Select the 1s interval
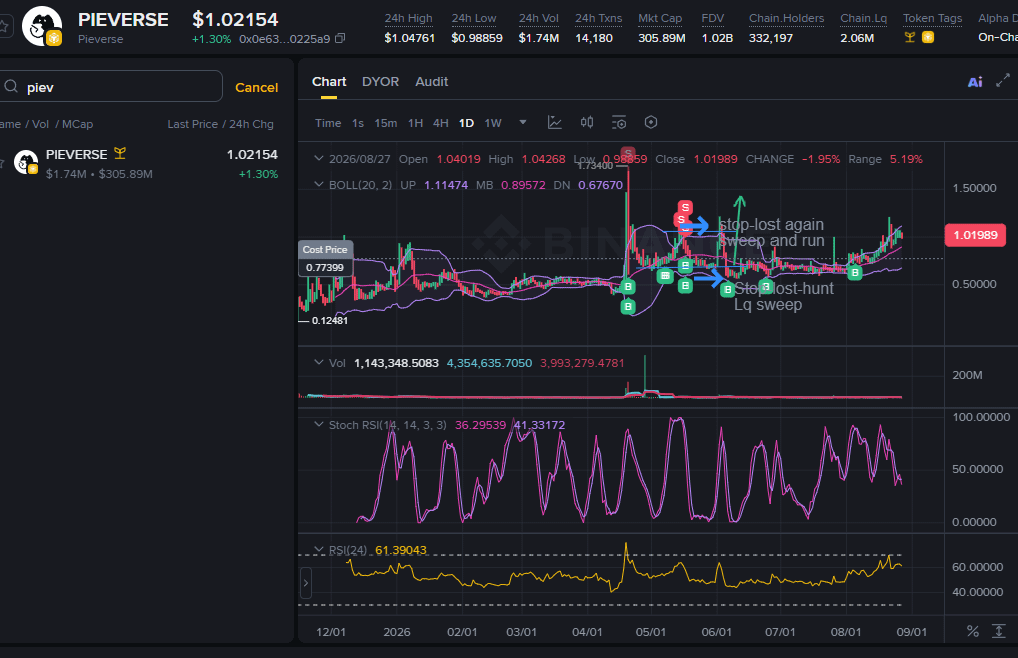Viewport: 1018px width, 658px height. [358, 123]
